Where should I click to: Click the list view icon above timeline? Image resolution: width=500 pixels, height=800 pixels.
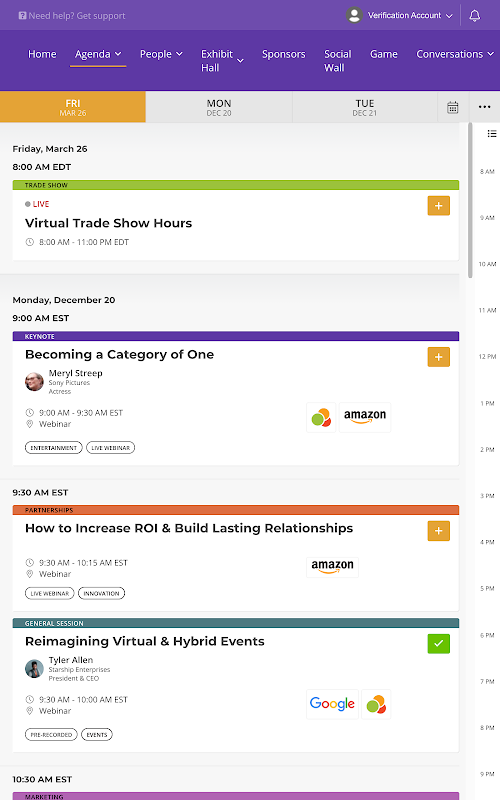(491, 134)
